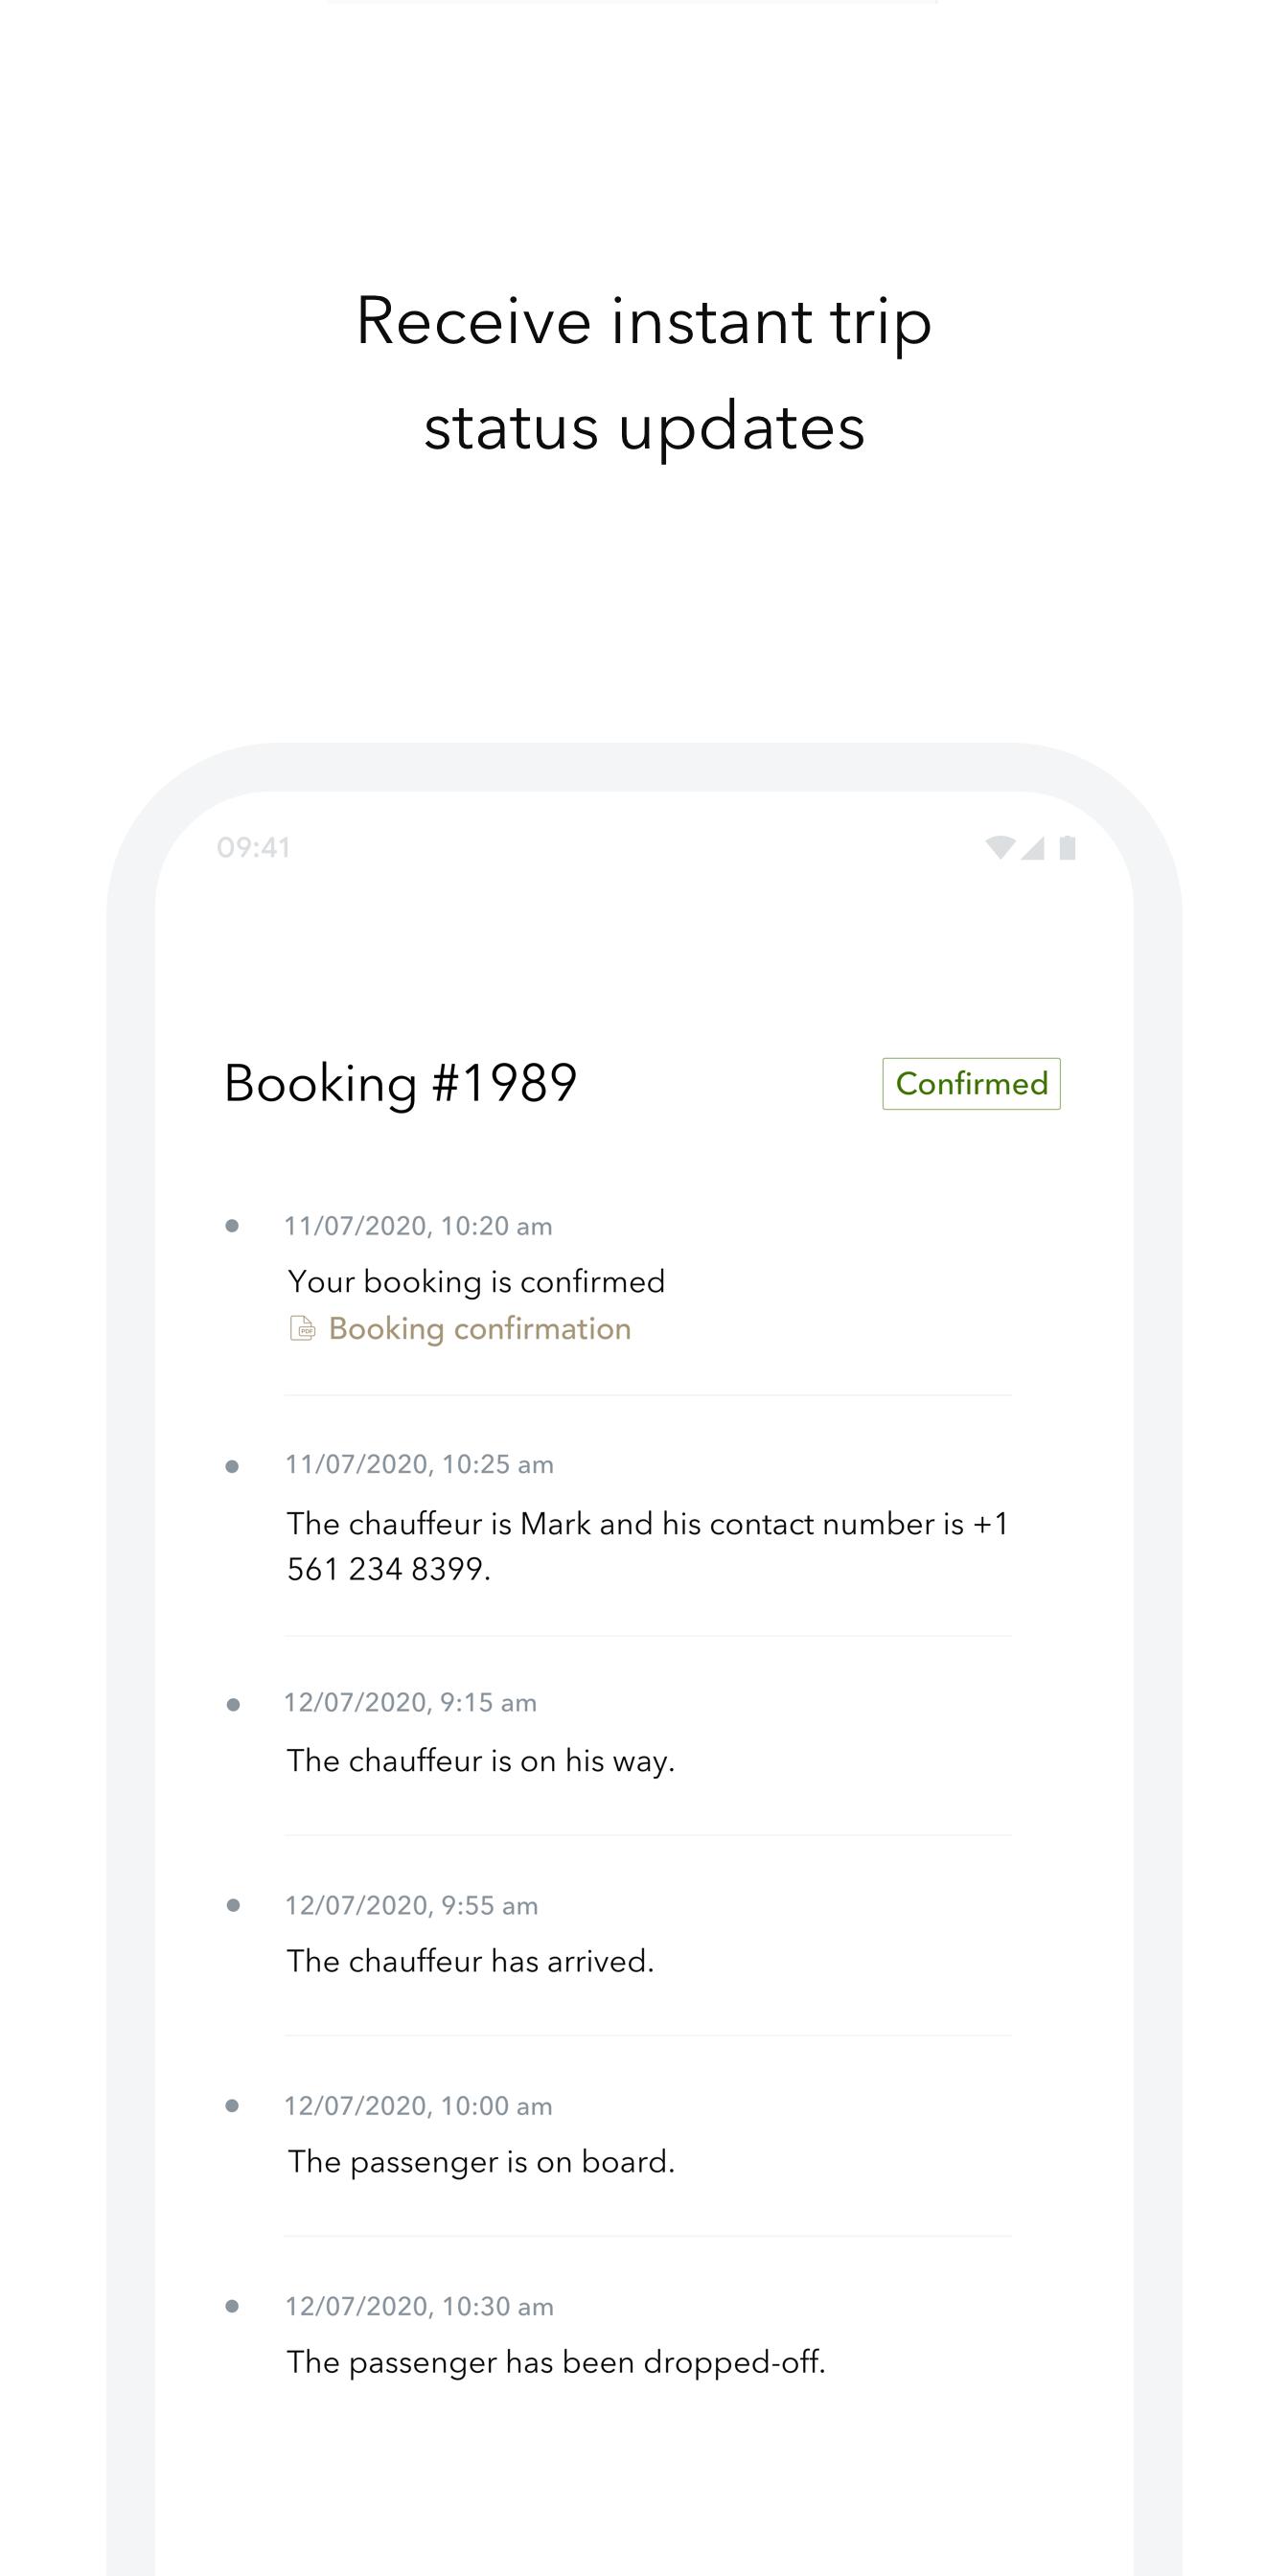1288x2576 pixels.
Task: Click the bullet beside 9:15 am entry
Action: click(233, 1705)
